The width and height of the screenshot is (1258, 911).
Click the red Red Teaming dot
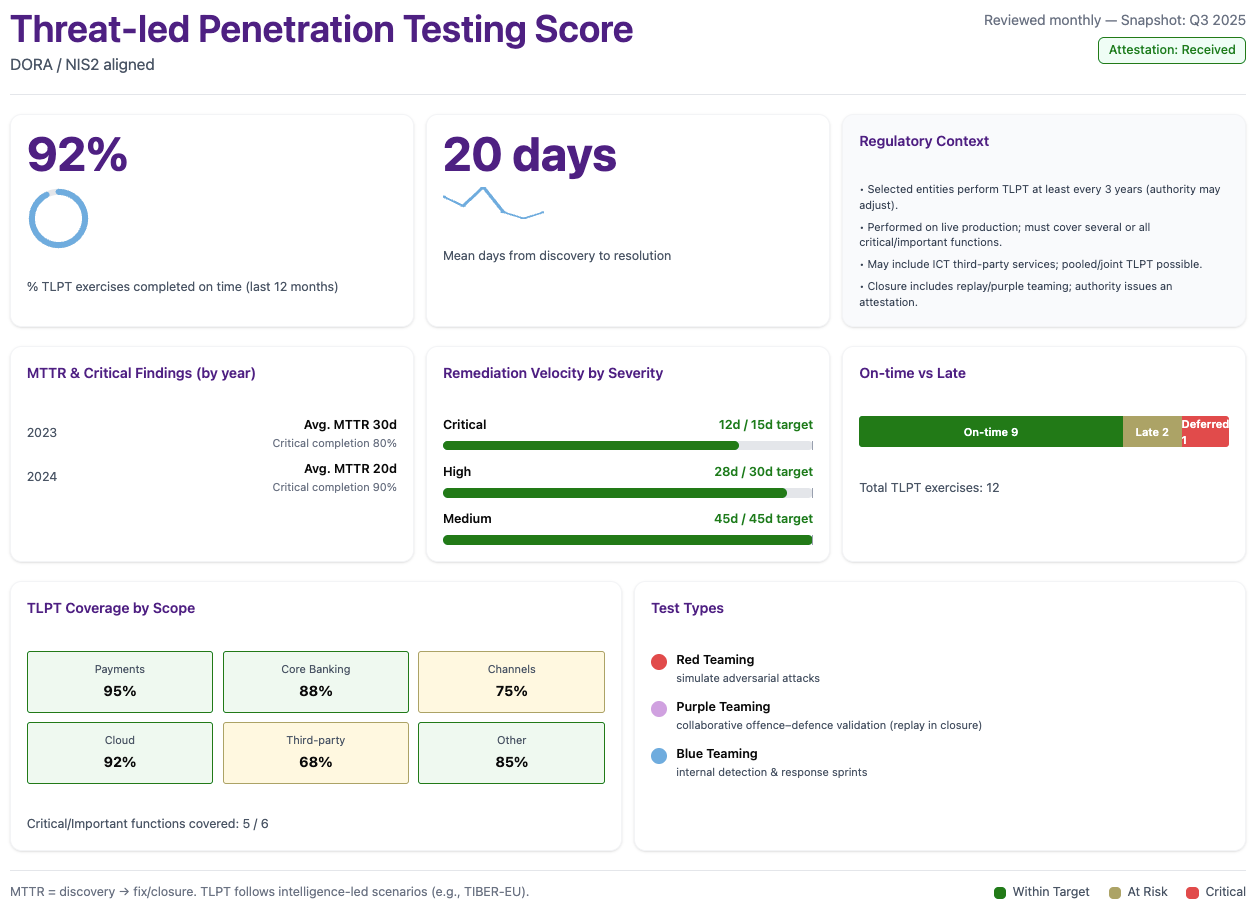(x=659, y=662)
